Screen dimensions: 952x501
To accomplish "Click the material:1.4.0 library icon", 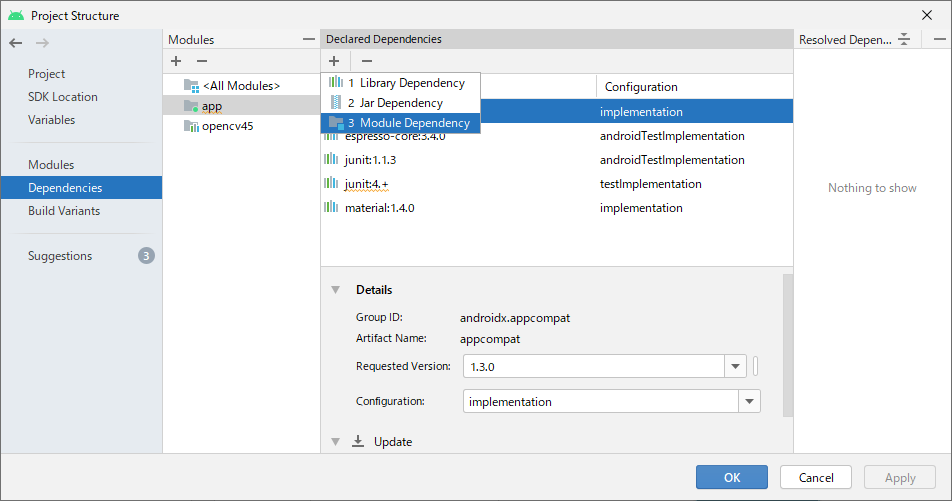I will point(331,207).
